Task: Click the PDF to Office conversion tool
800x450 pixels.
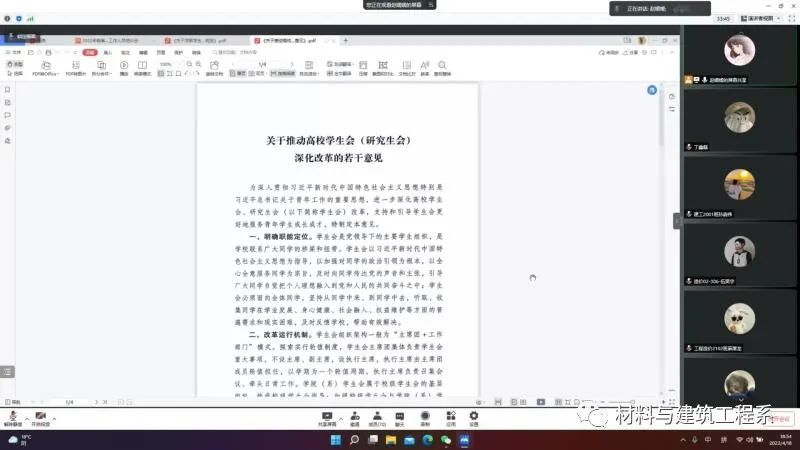Action: (x=45, y=68)
